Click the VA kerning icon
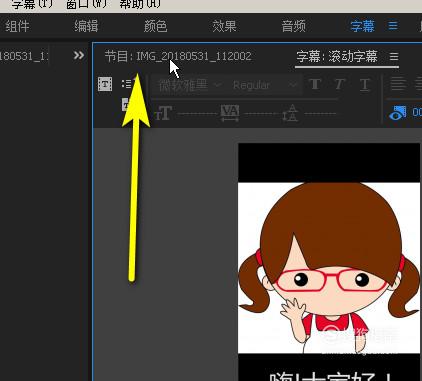The width and height of the screenshot is (422, 381). 230,113
